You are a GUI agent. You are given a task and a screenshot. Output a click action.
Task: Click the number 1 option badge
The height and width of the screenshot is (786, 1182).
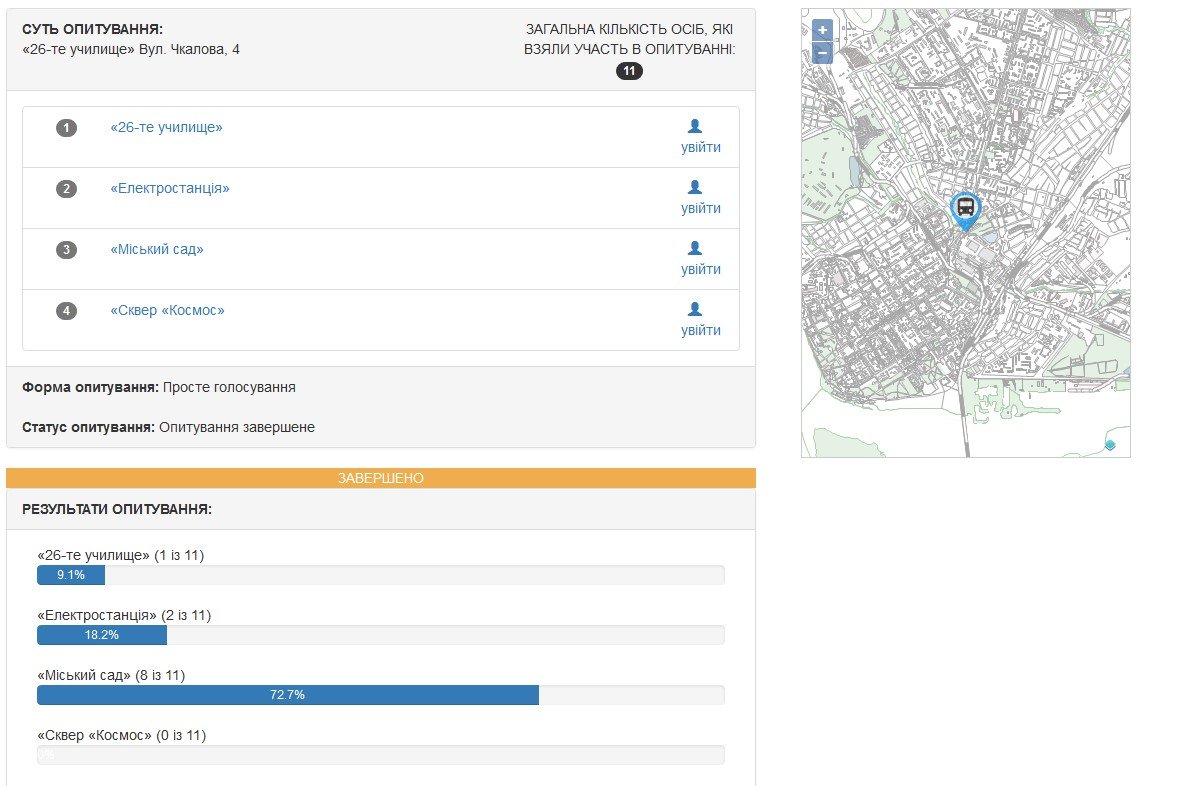click(67, 128)
